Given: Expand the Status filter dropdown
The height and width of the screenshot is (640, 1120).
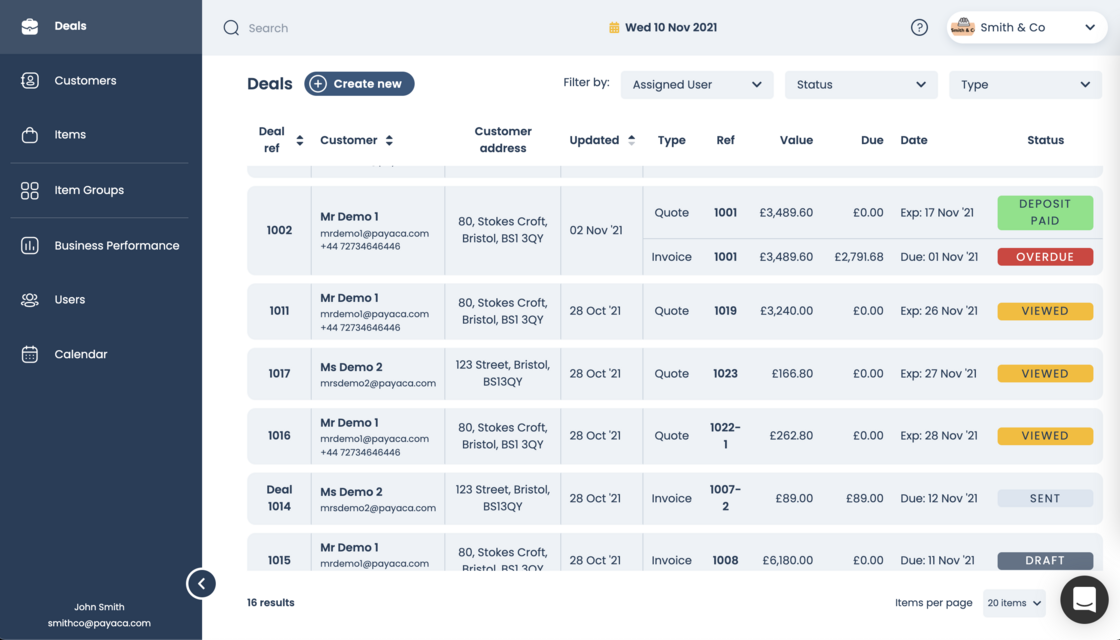Looking at the screenshot, I should pos(861,85).
